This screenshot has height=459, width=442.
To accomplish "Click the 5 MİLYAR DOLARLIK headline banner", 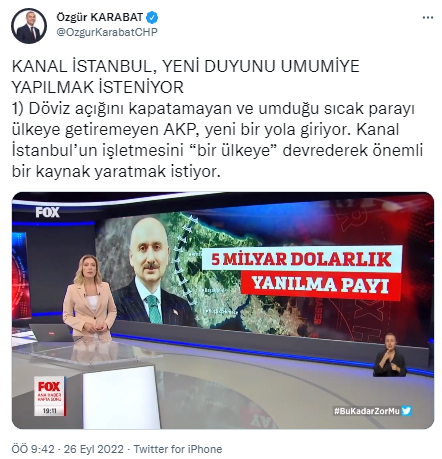I will [x=302, y=259].
